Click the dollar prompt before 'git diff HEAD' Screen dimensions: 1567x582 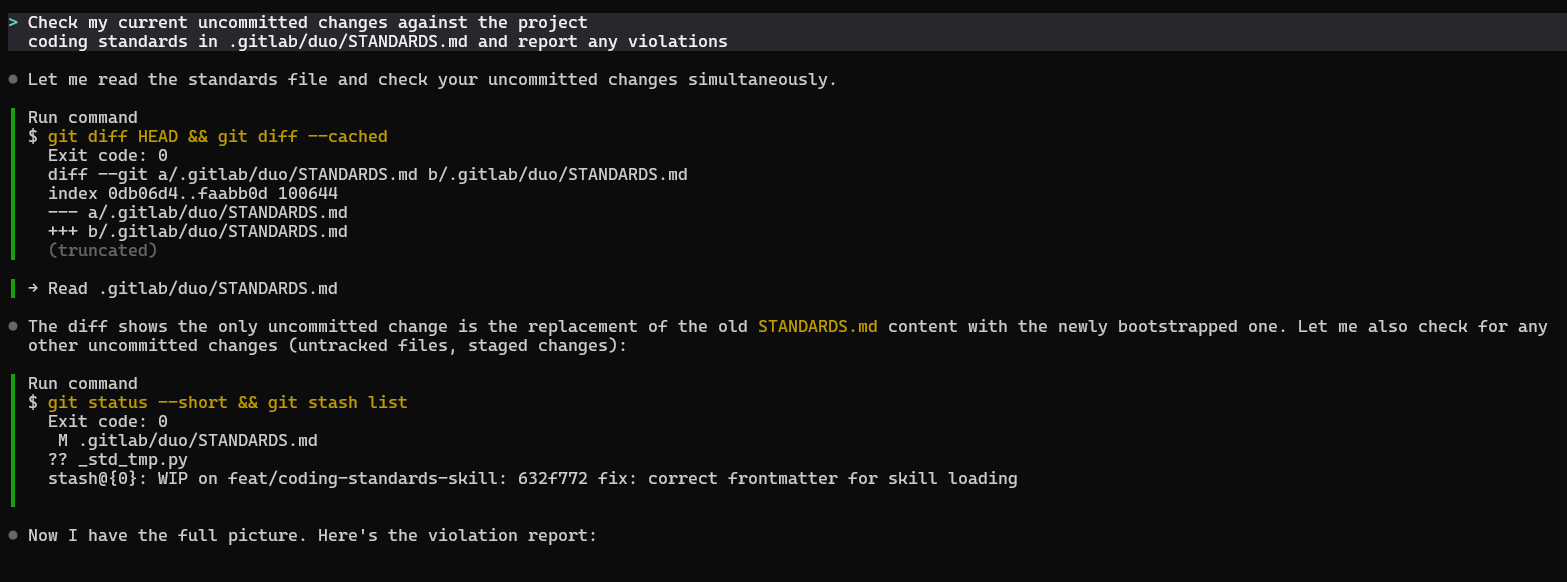33,136
